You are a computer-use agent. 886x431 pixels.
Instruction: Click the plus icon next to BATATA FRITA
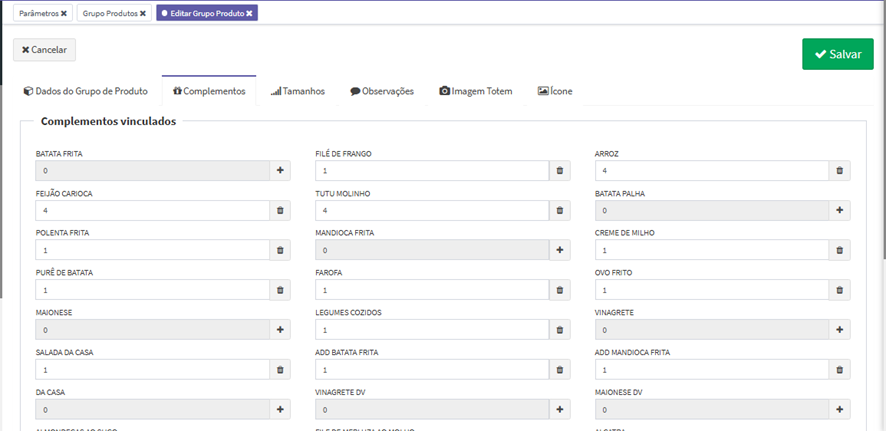click(280, 171)
